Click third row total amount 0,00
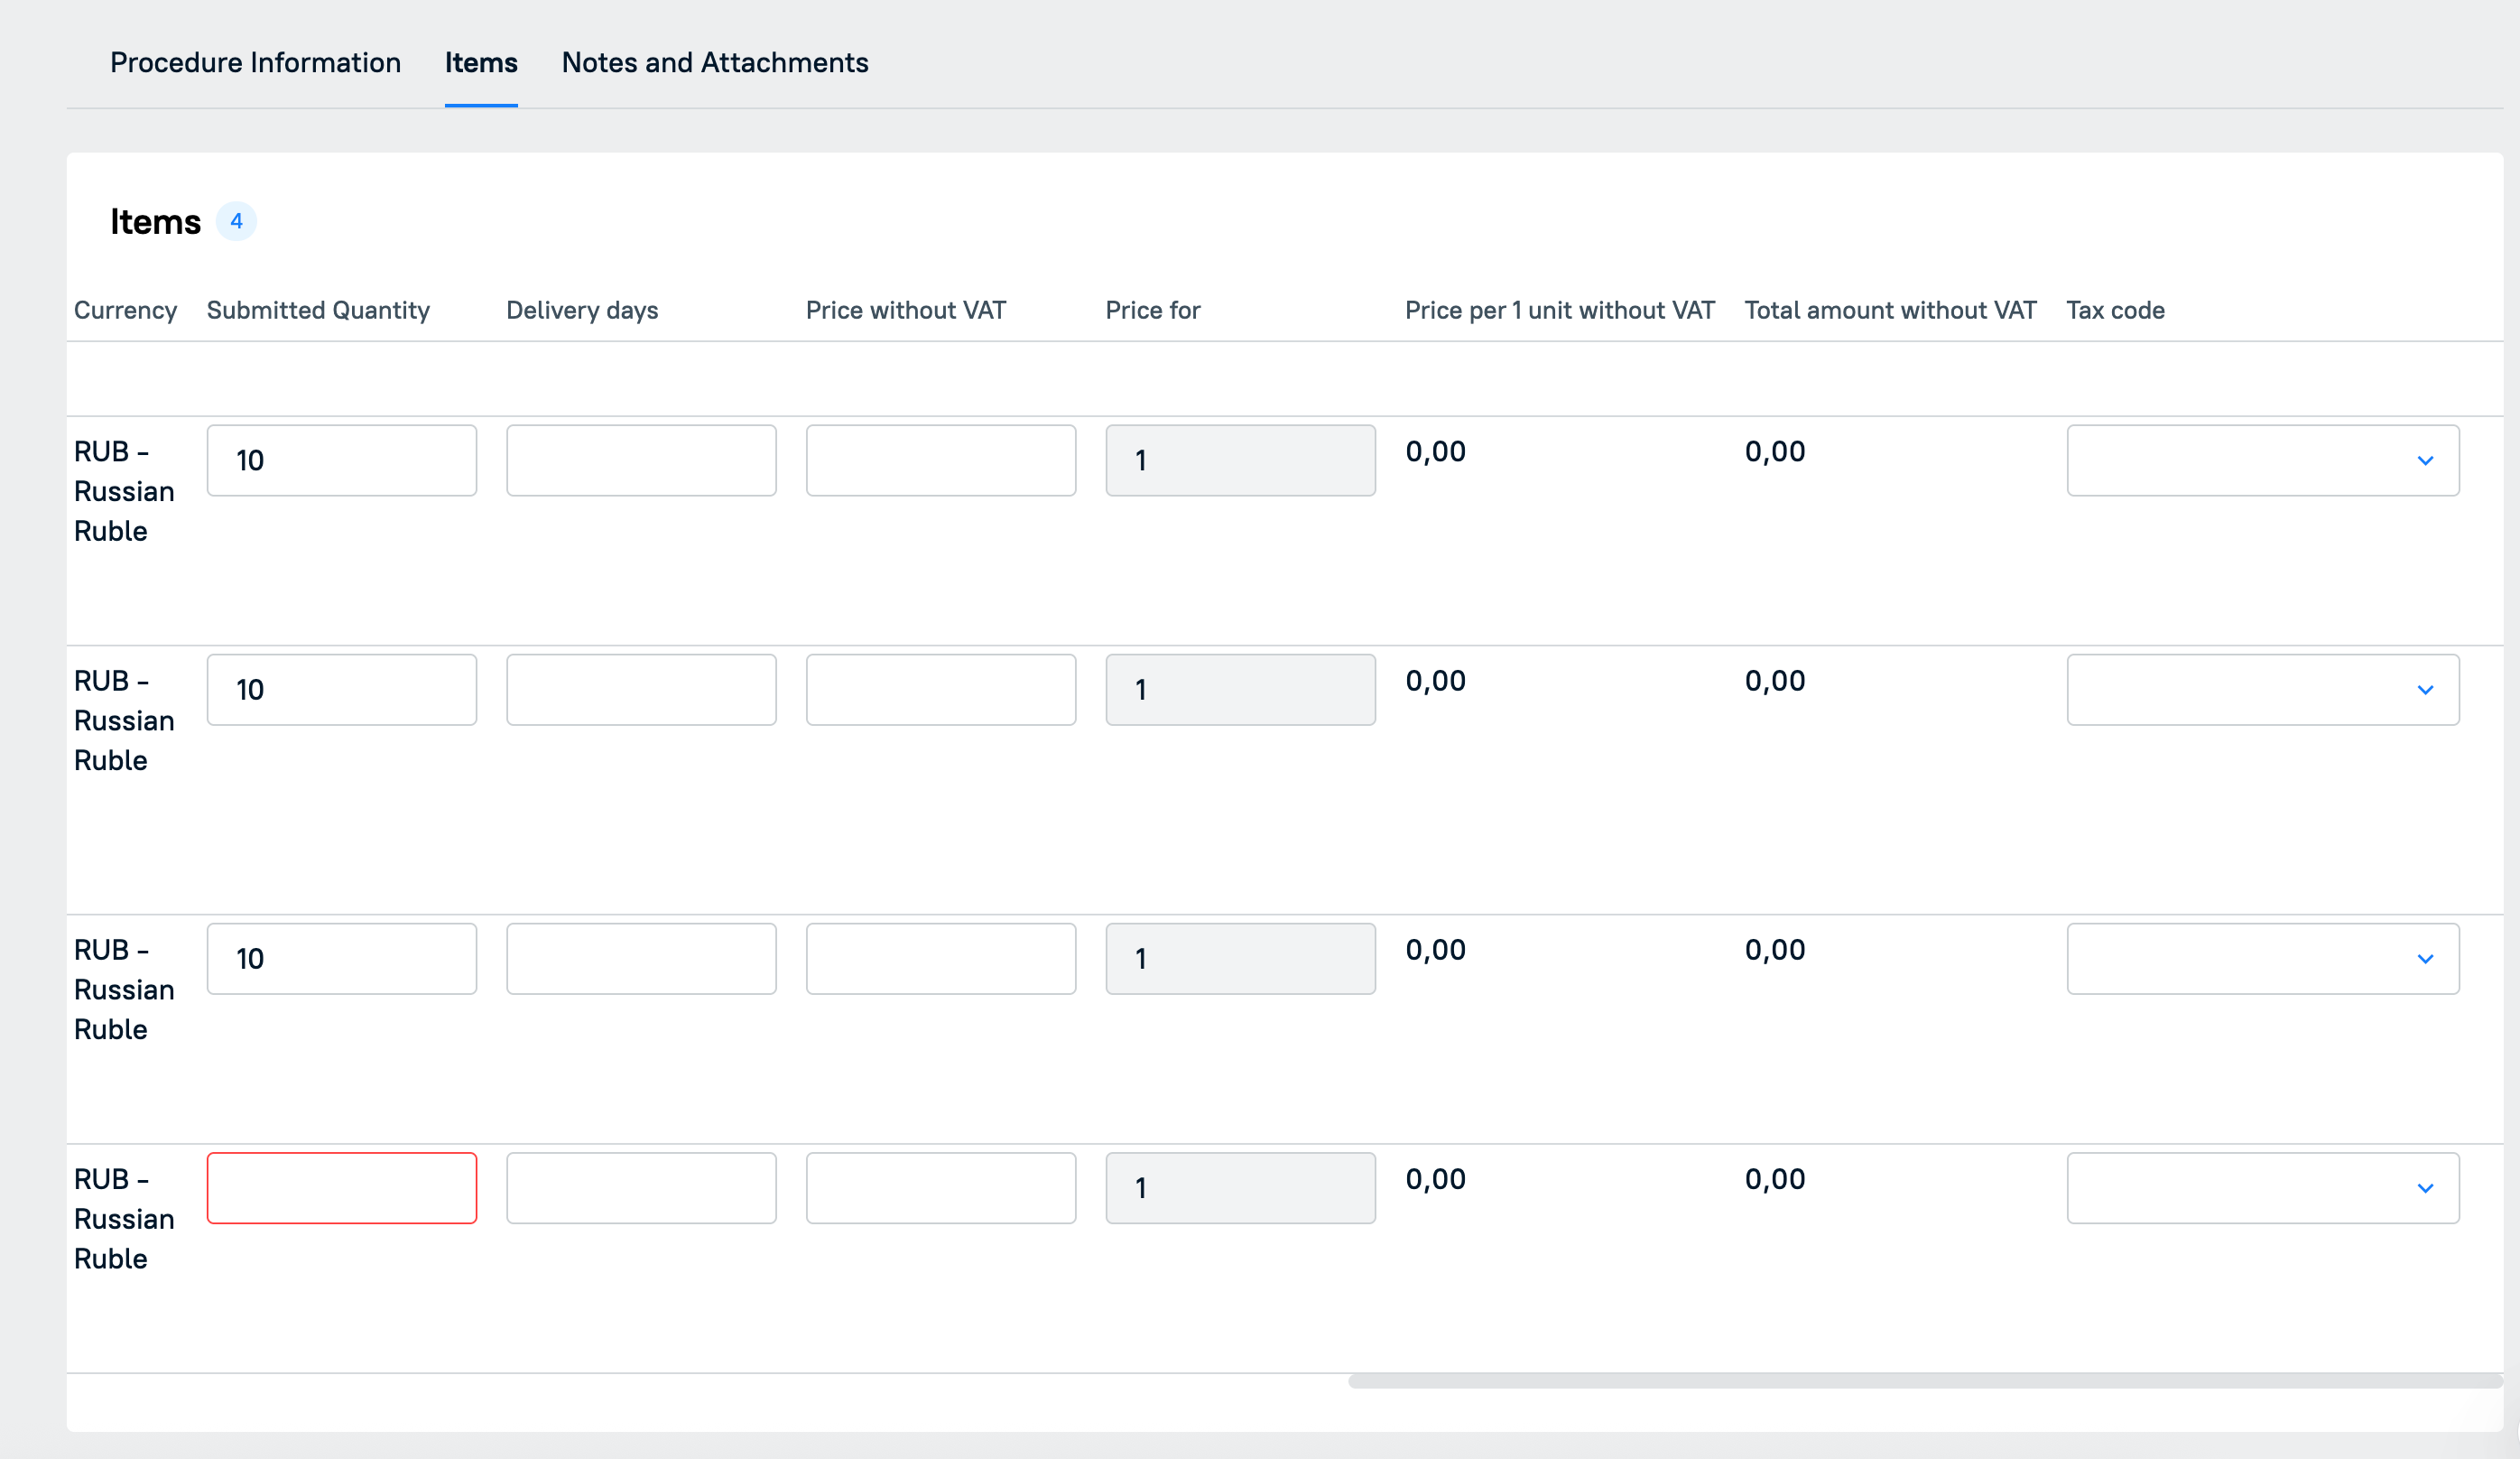The width and height of the screenshot is (2520, 1459). point(1775,949)
